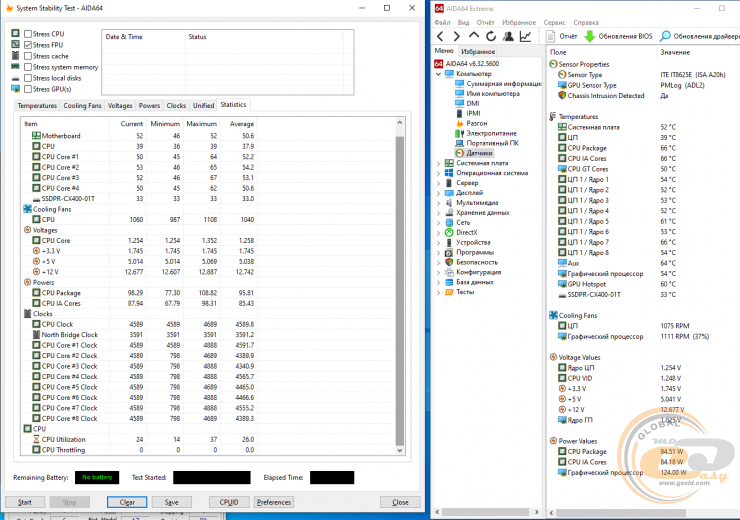Viewport: 740px width, 520px height.
Task: Expand the Сеть tree node
Action: click(438, 223)
